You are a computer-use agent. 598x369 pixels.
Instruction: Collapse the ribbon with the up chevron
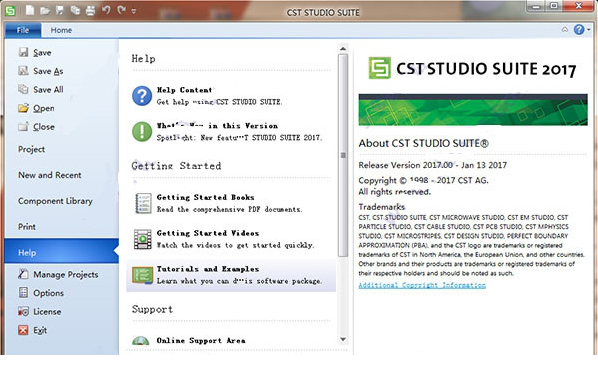[x=564, y=29]
